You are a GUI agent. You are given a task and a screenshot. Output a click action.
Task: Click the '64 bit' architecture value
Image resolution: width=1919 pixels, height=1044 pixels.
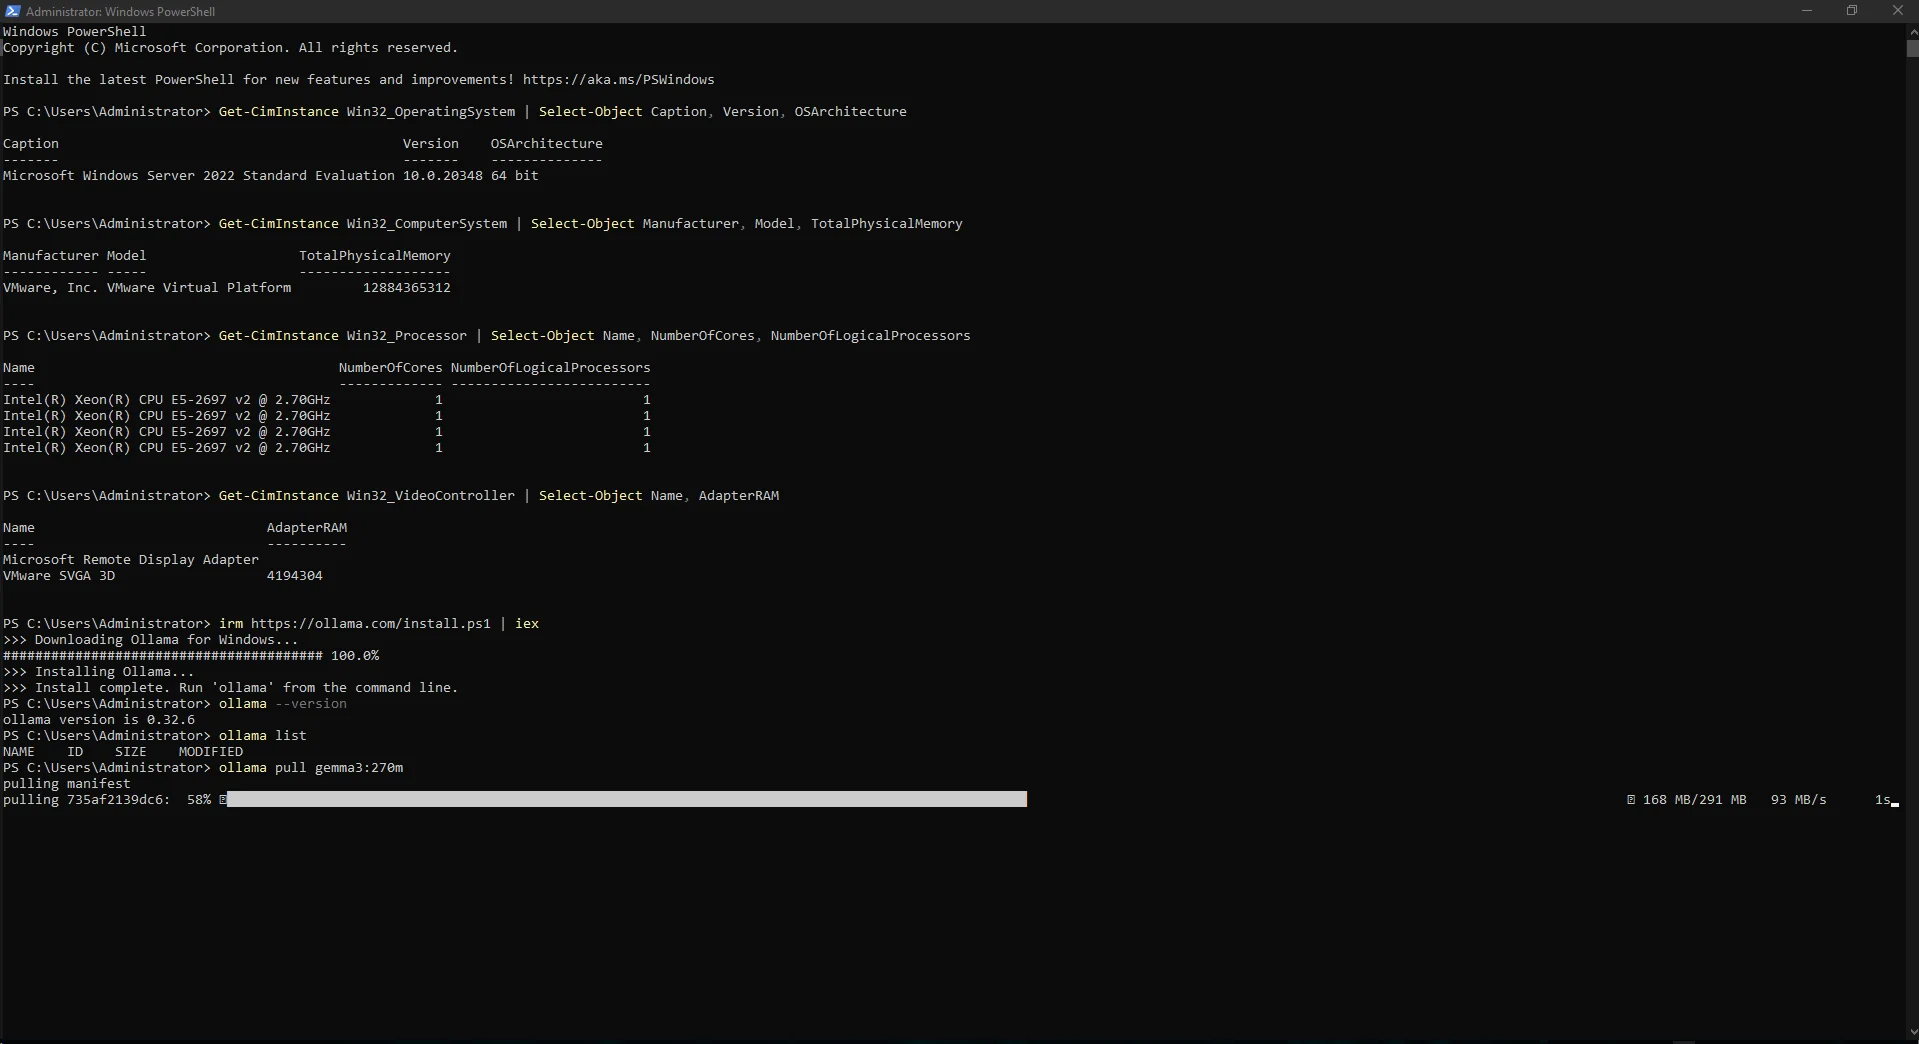515,176
